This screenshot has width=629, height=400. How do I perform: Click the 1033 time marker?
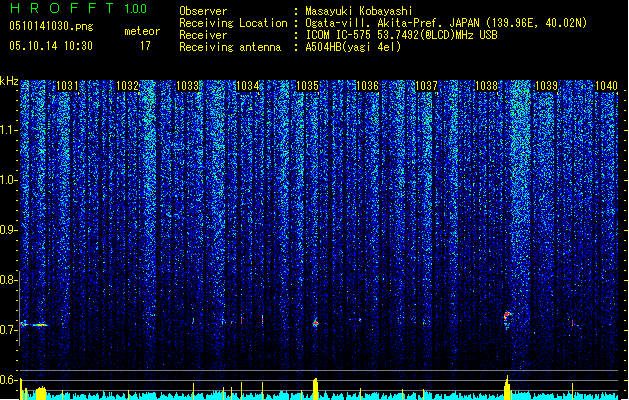point(187,86)
